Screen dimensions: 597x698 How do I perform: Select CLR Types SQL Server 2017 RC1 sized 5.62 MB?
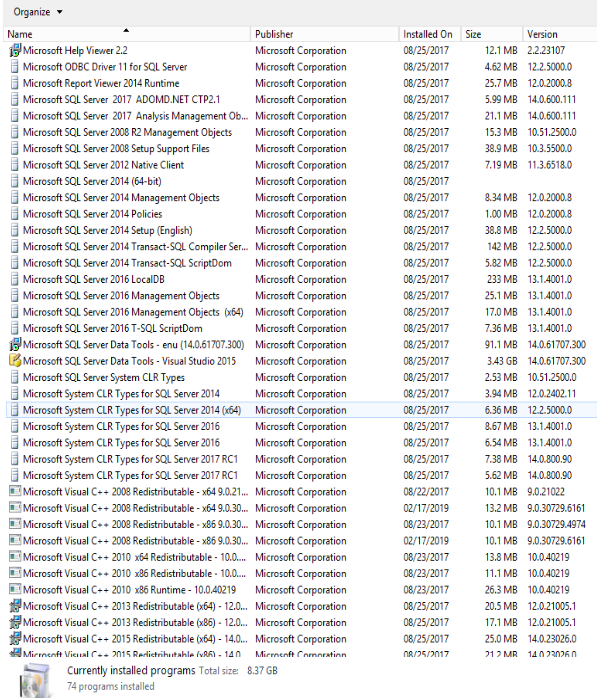(301, 475)
